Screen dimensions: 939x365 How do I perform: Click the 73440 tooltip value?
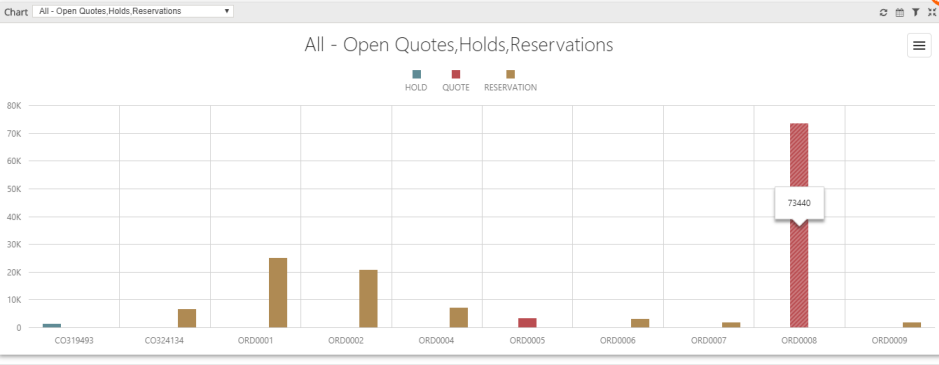tap(799, 203)
